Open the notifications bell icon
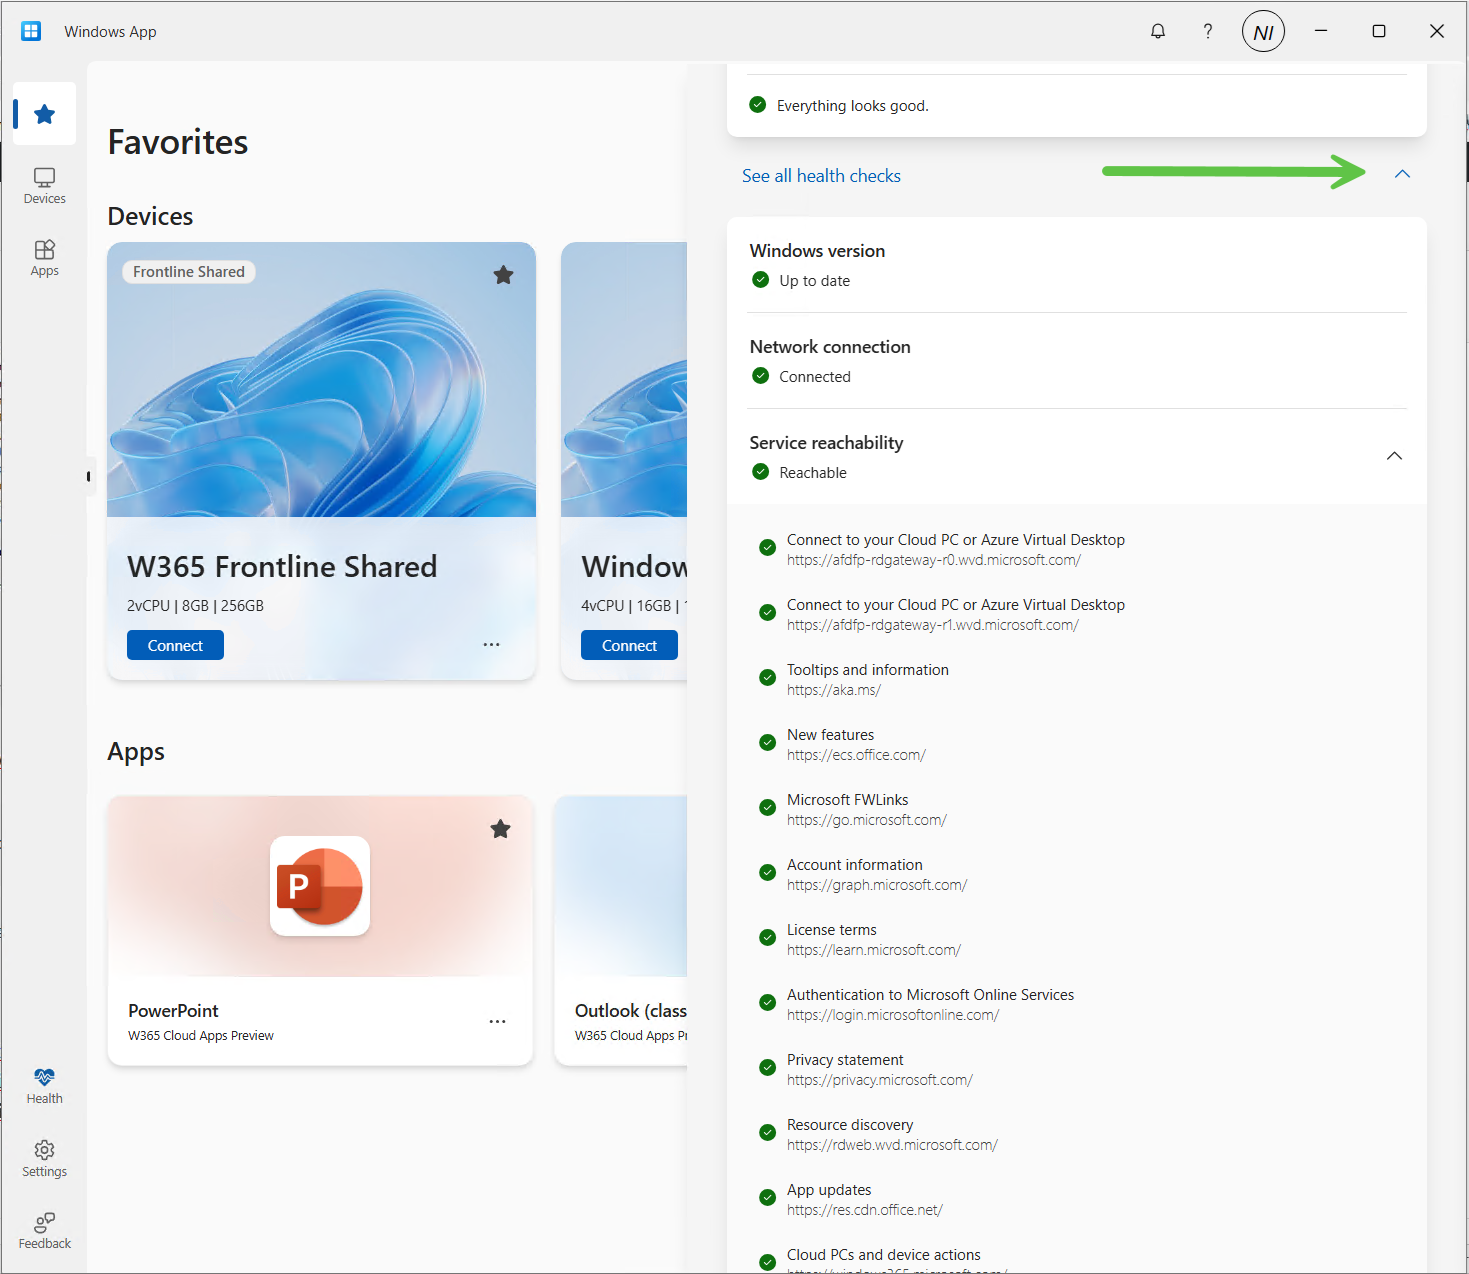 pyautogui.click(x=1158, y=31)
